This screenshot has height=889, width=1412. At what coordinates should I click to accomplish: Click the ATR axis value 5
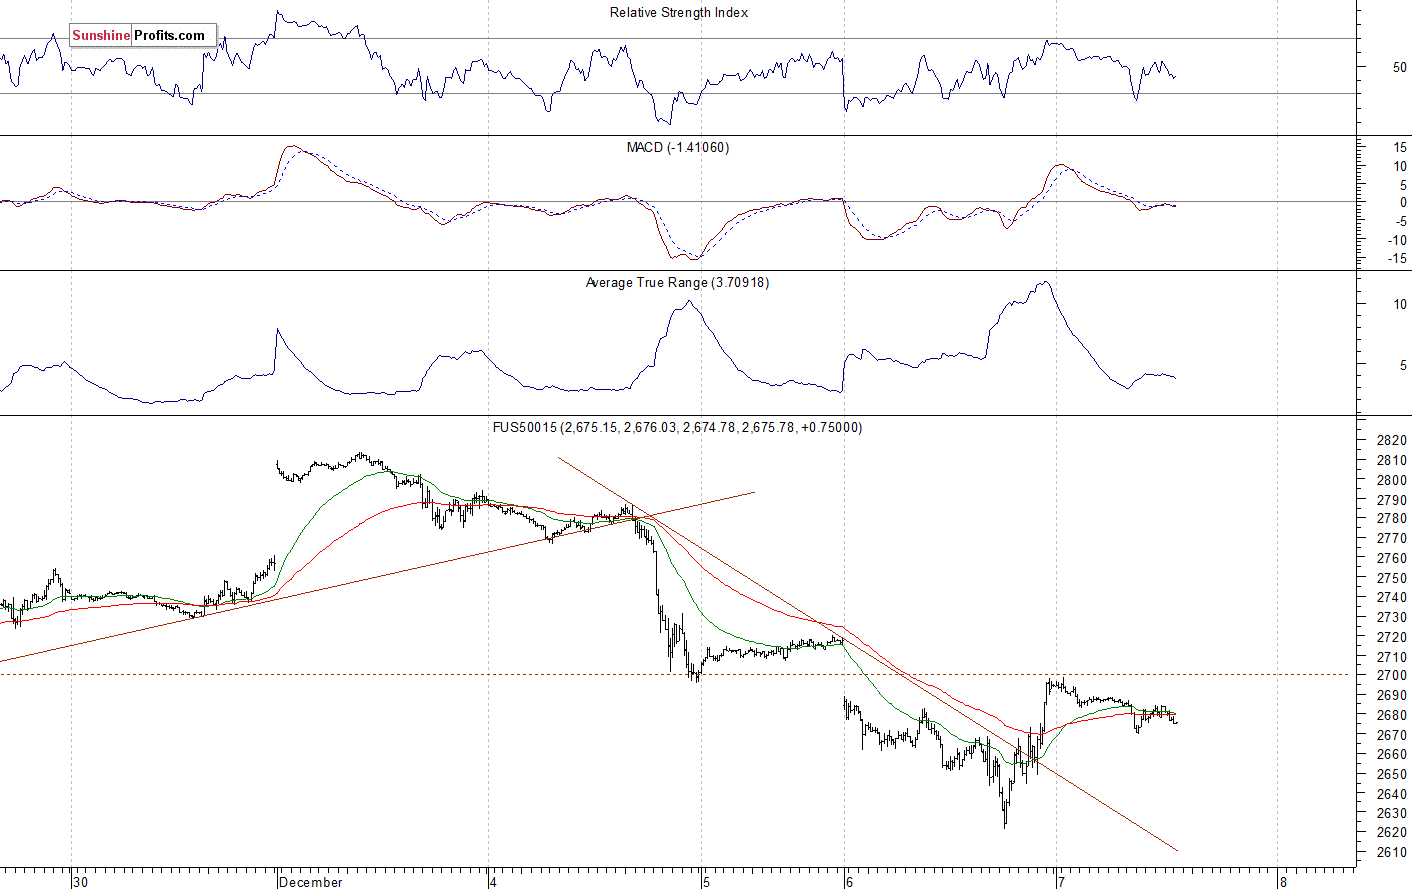(1402, 367)
